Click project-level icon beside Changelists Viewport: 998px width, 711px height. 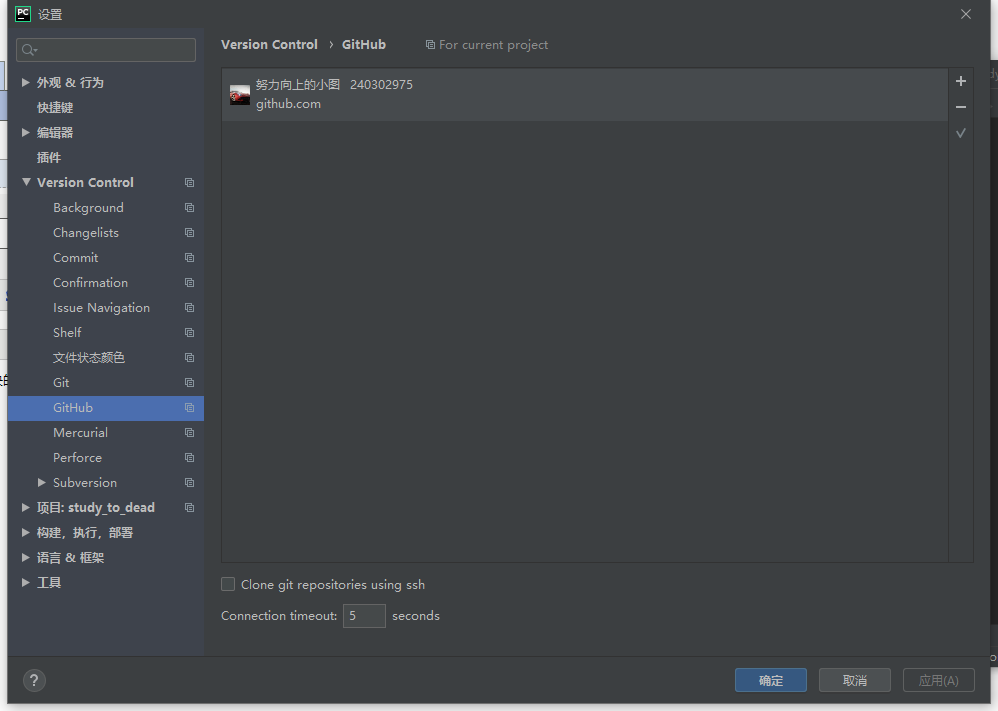click(x=189, y=232)
